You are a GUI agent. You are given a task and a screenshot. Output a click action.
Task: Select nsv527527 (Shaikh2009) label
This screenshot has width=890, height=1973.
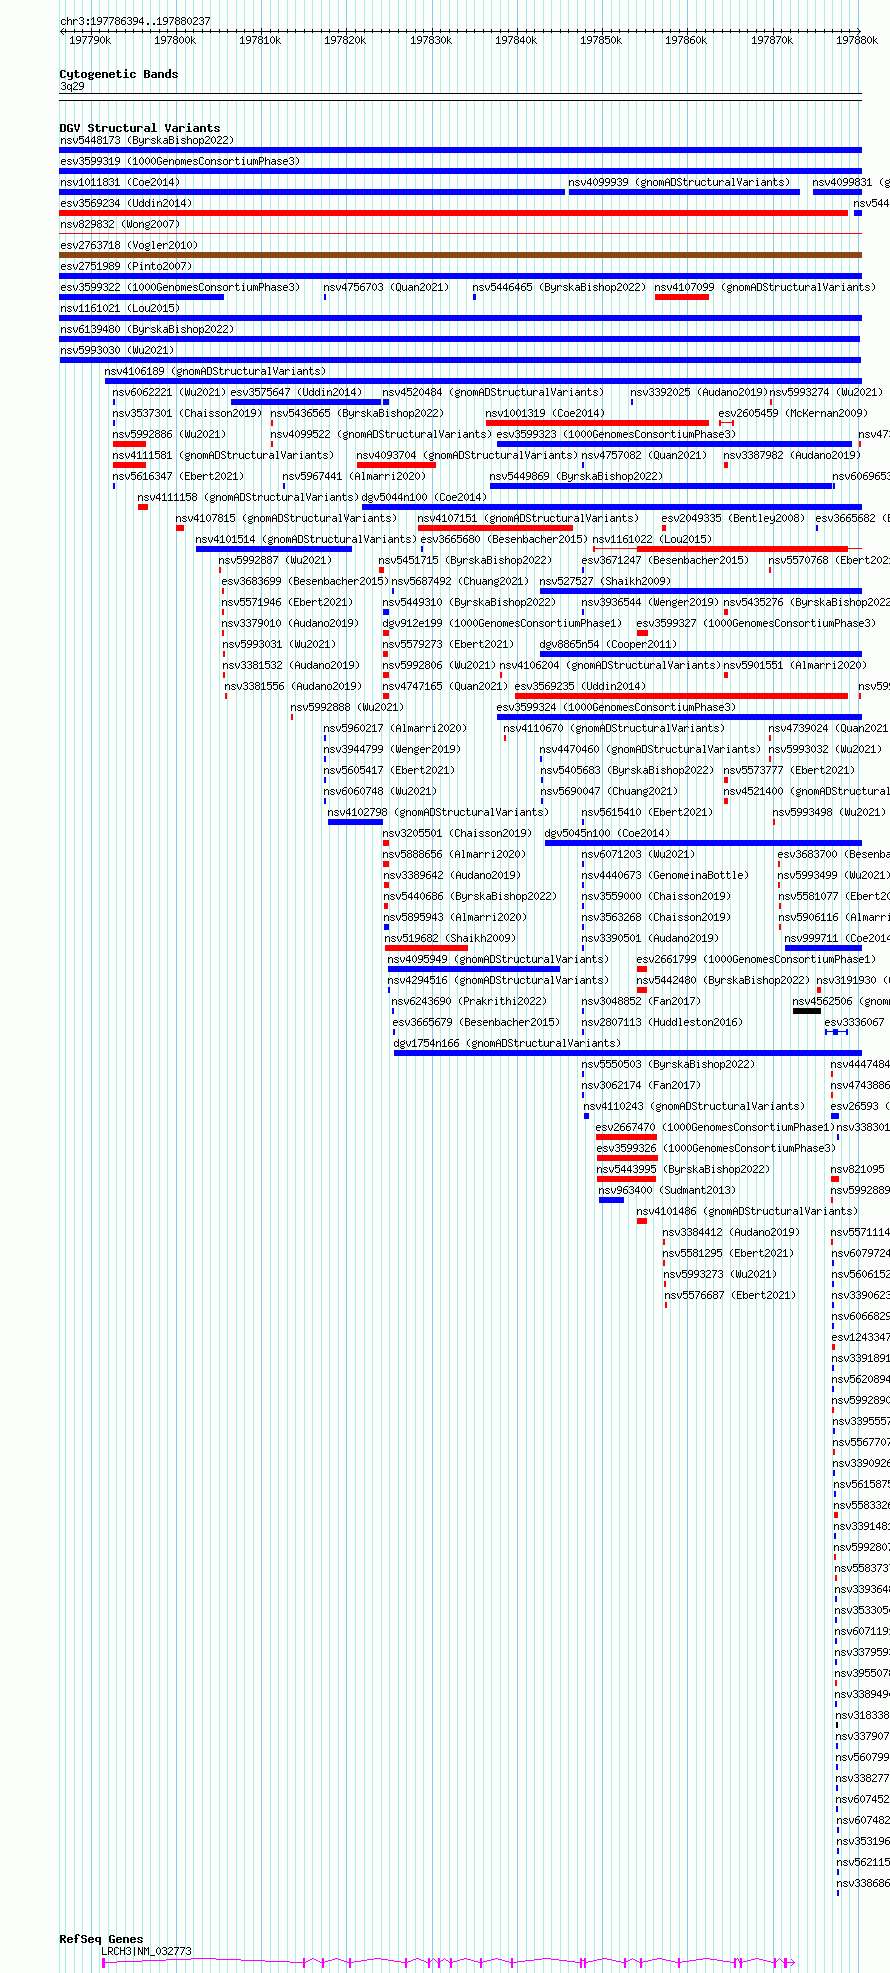coord(605,581)
